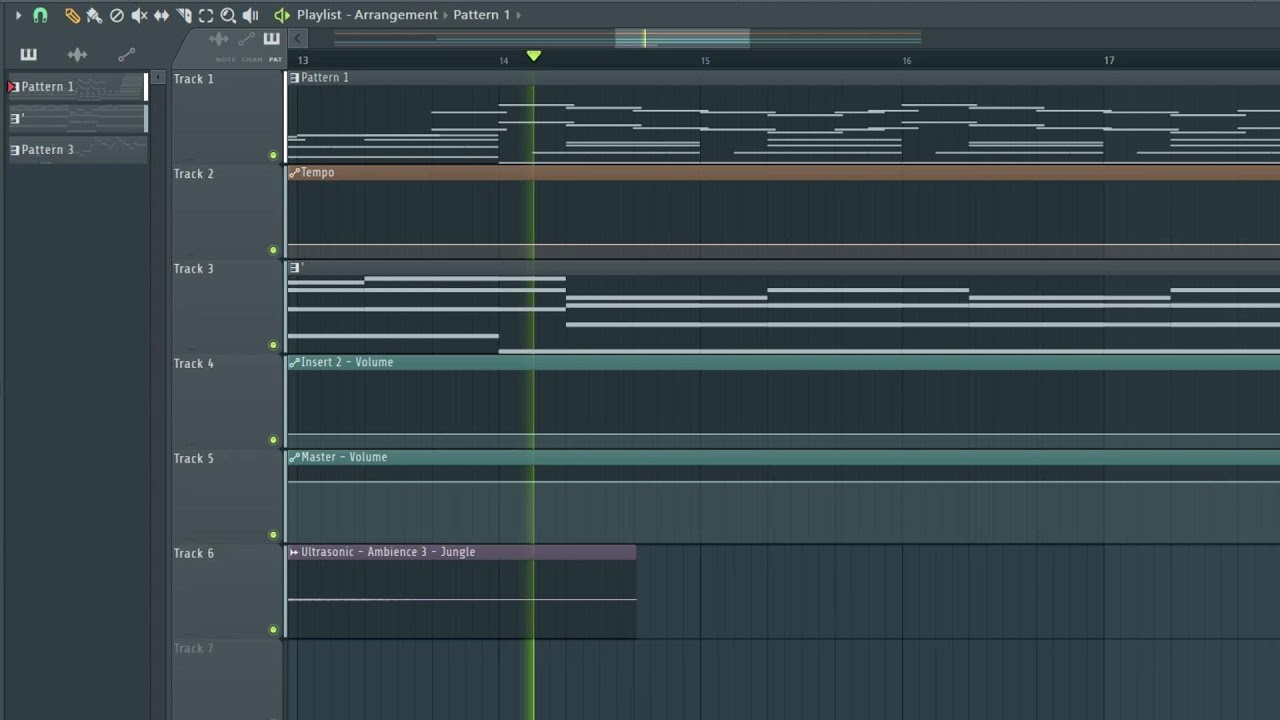This screenshot has width=1280, height=720.
Task: Click the green playhead marker on timeline
Action: pyautogui.click(x=533, y=56)
